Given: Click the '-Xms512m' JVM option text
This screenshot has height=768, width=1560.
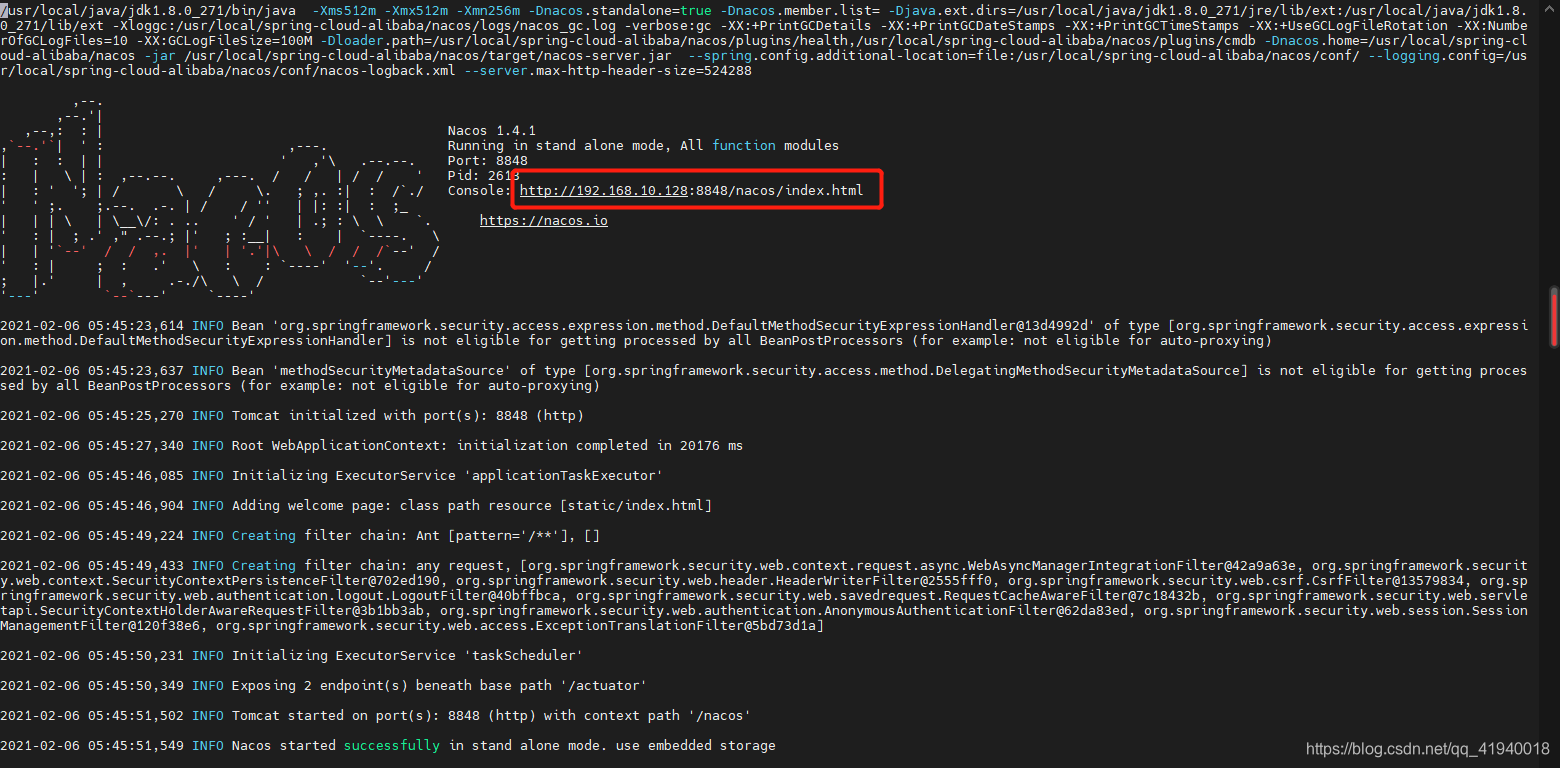Looking at the screenshot, I should point(343,10).
